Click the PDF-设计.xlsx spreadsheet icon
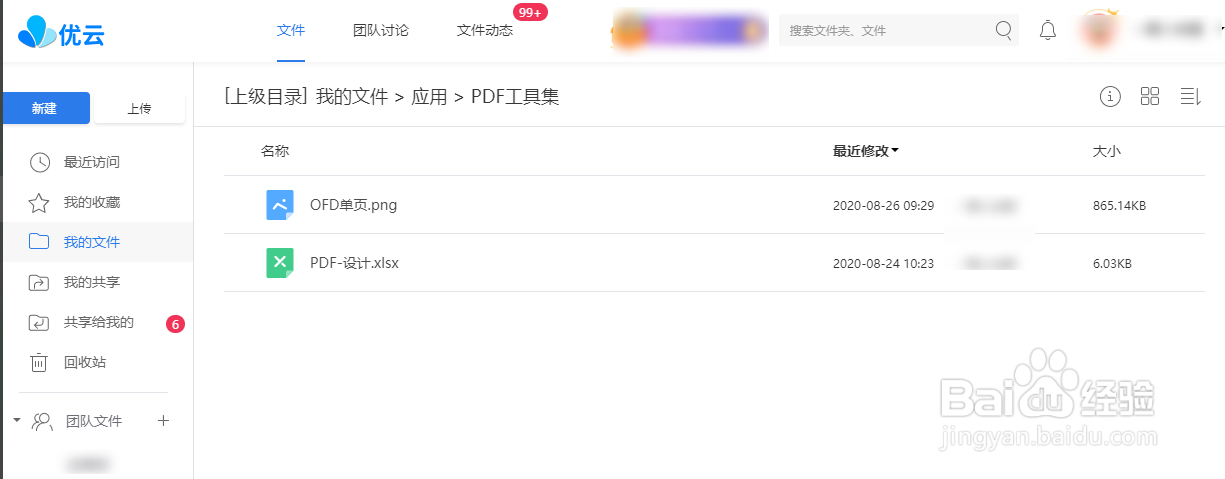 (x=279, y=263)
